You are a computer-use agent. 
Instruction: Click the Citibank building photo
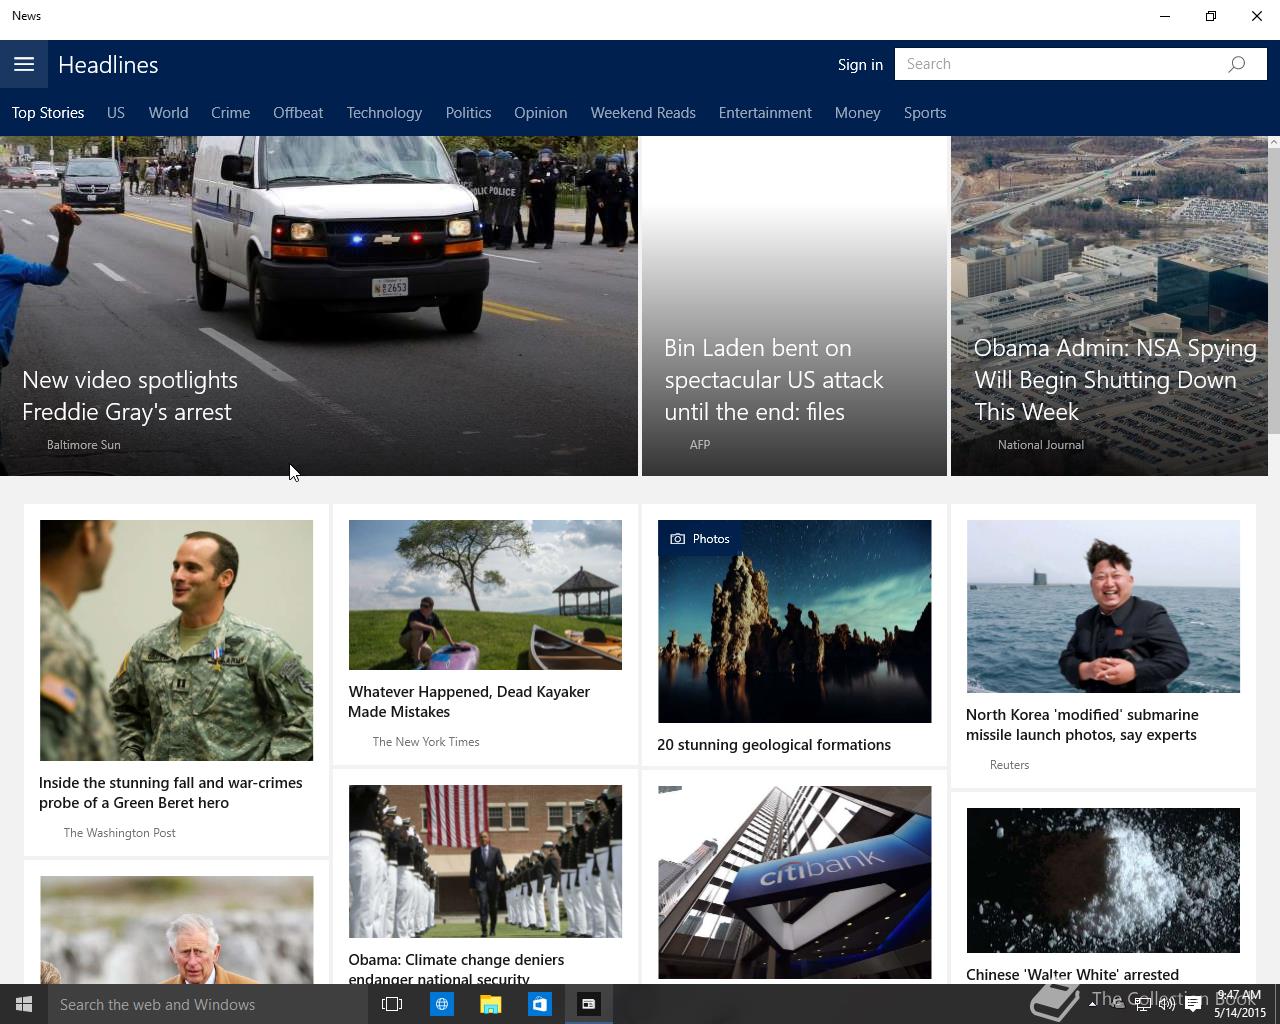[x=794, y=882]
